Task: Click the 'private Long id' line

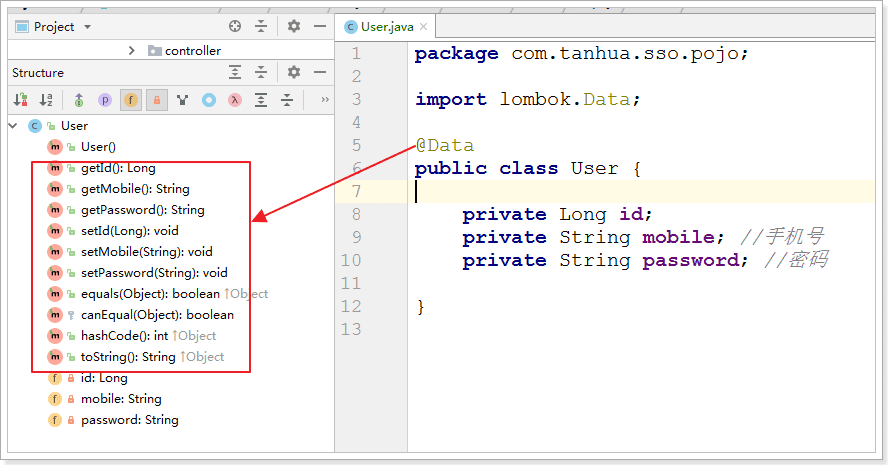Action: [x=557, y=215]
